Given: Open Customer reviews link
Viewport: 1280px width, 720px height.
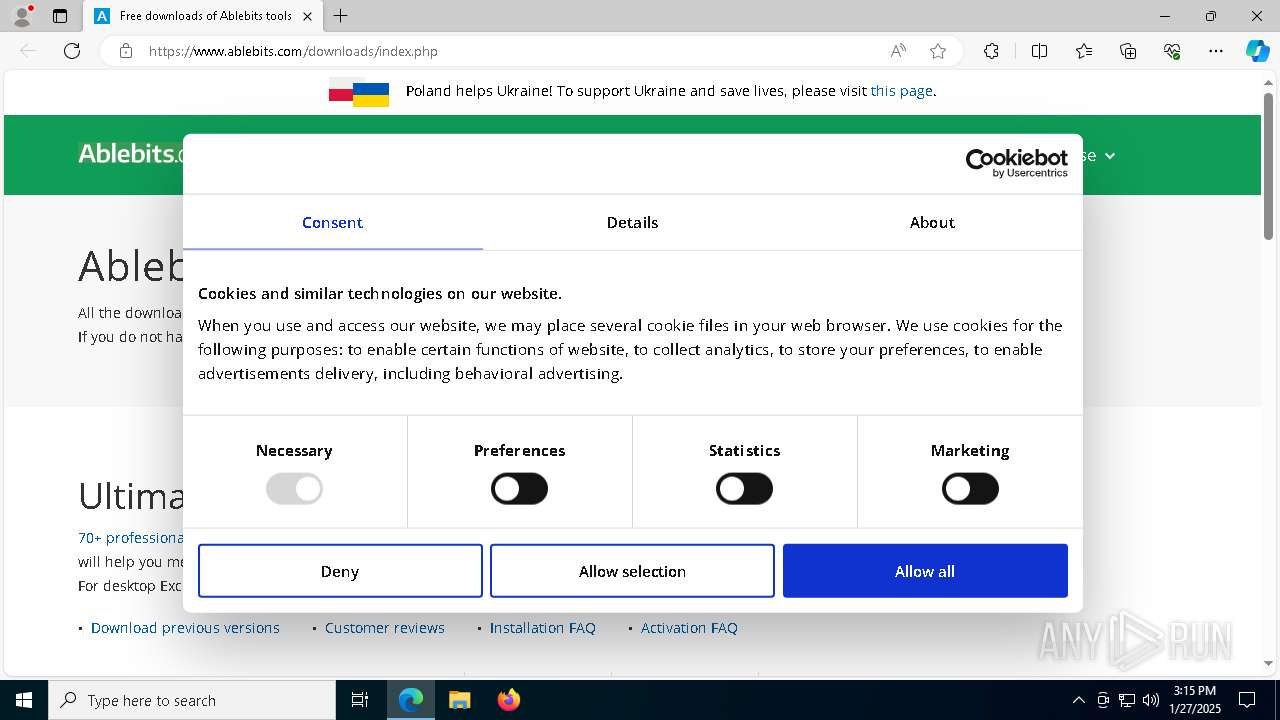Looking at the screenshot, I should [x=385, y=628].
